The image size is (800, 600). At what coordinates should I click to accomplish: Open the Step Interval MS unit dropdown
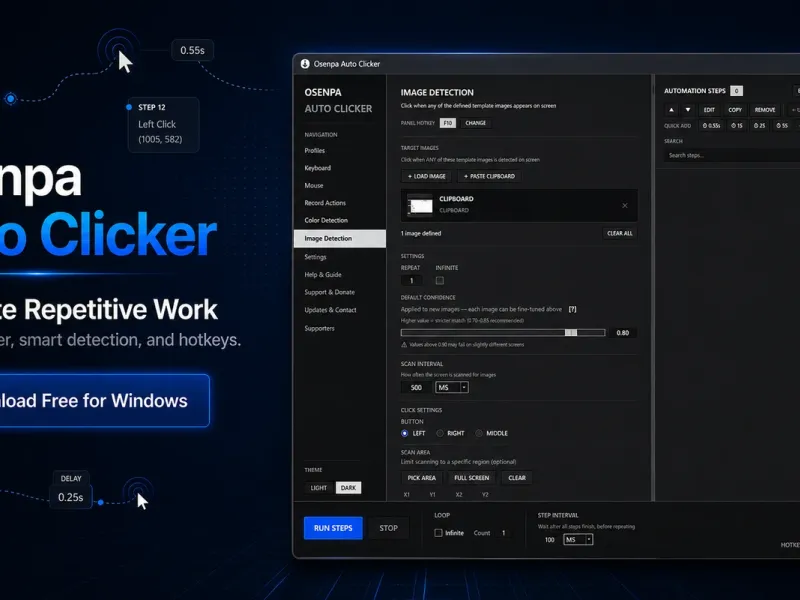pyautogui.click(x=578, y=539)
